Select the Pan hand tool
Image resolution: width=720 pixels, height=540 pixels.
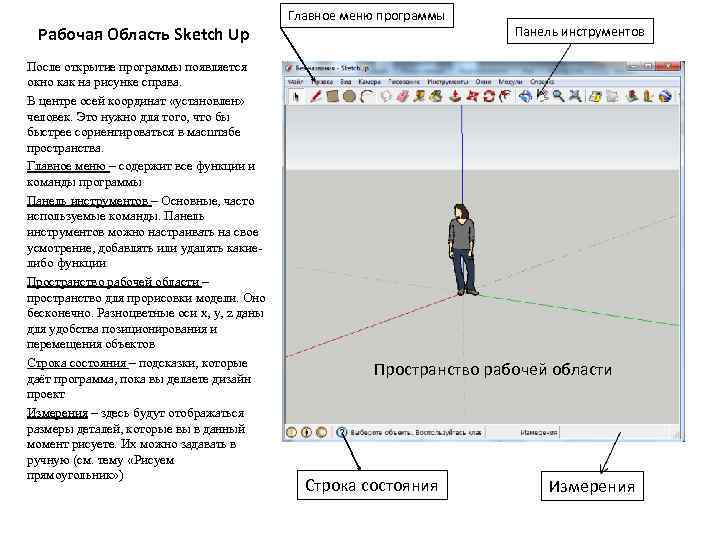point(542,96)
